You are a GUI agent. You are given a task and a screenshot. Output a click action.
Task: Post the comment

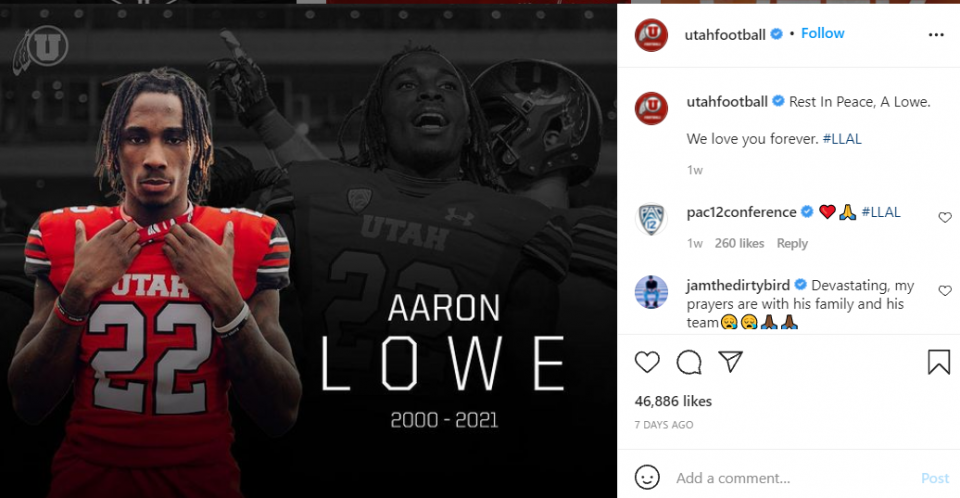pyautogui.click(x=935, y=478)
